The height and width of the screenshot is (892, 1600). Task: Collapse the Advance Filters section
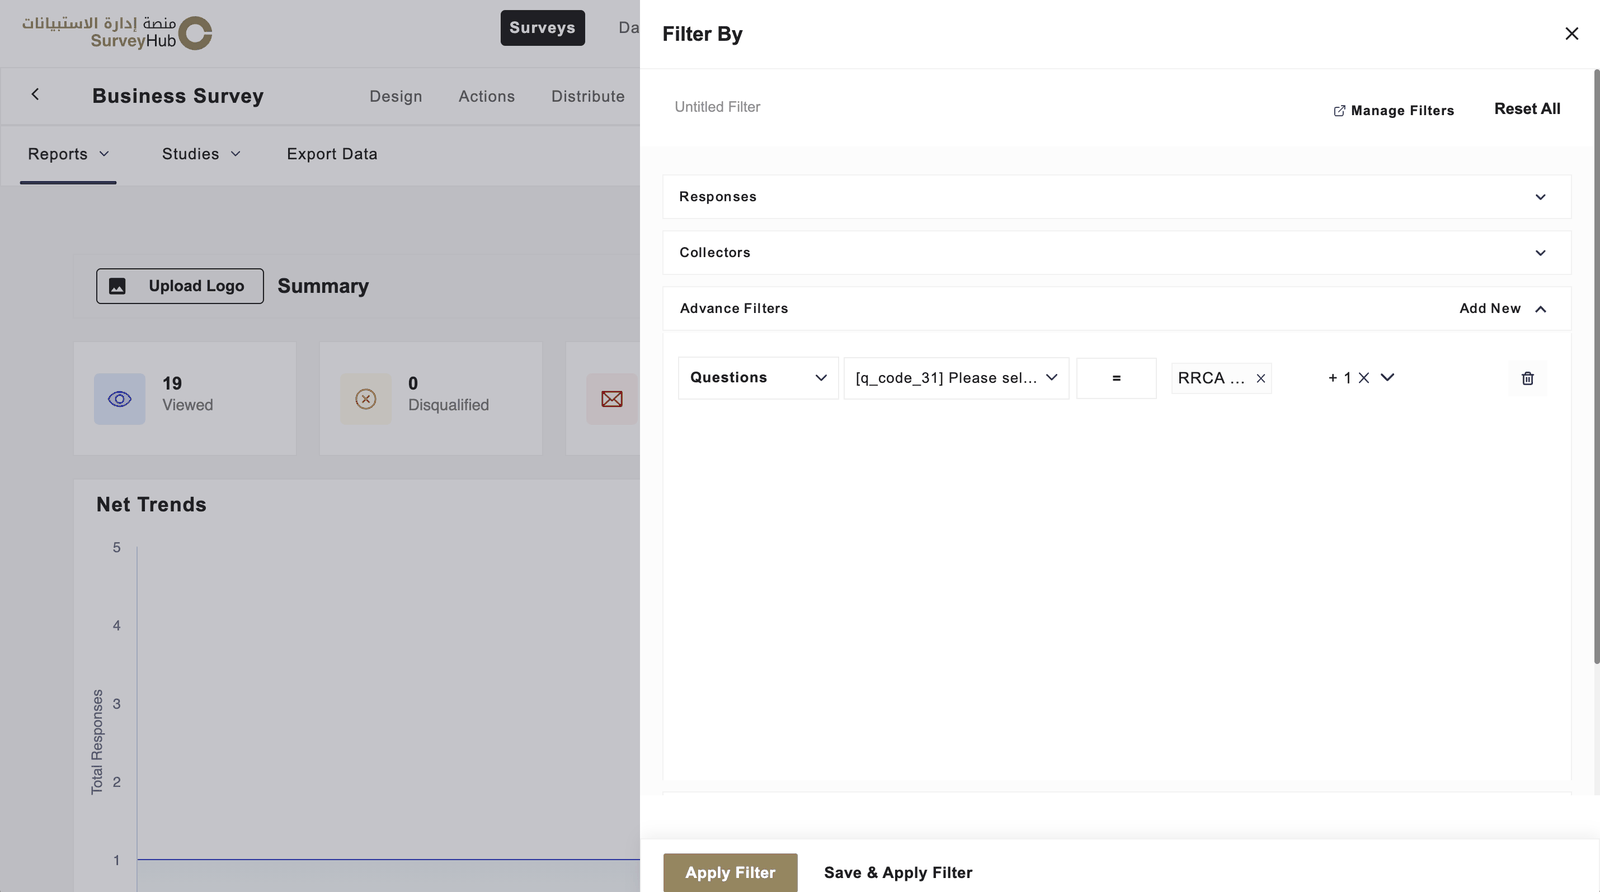click(x=1540, y=309)
